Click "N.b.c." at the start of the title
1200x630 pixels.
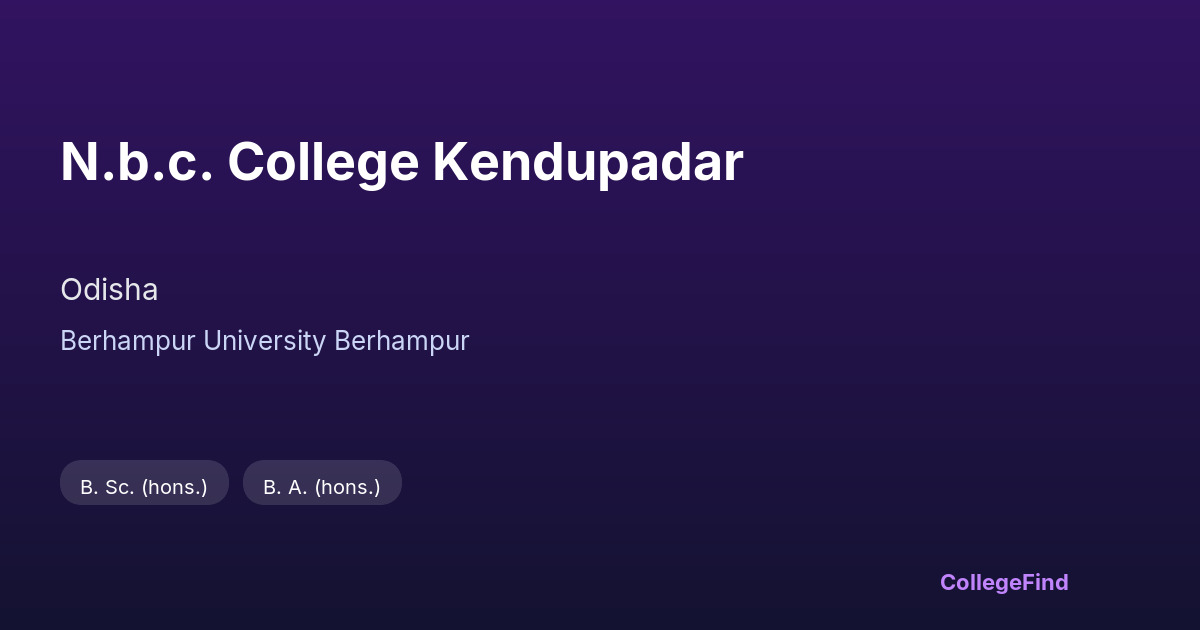[x=137, y=162]
